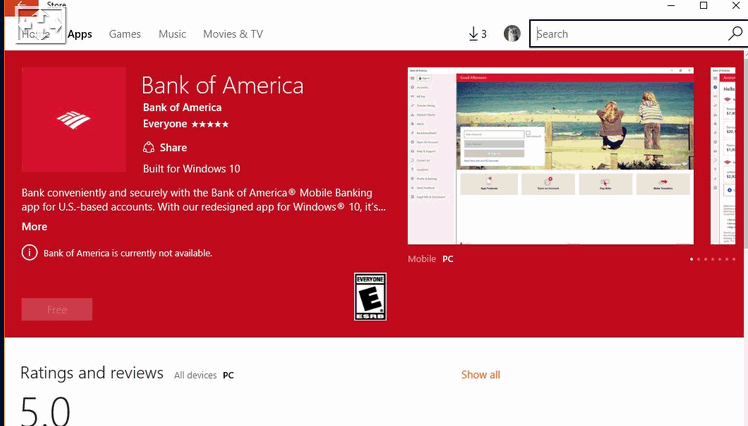This screenshot has width=748, height=426.
Task: Minimize the Store window
Action: pyautogui.click(x=671, y=6)
